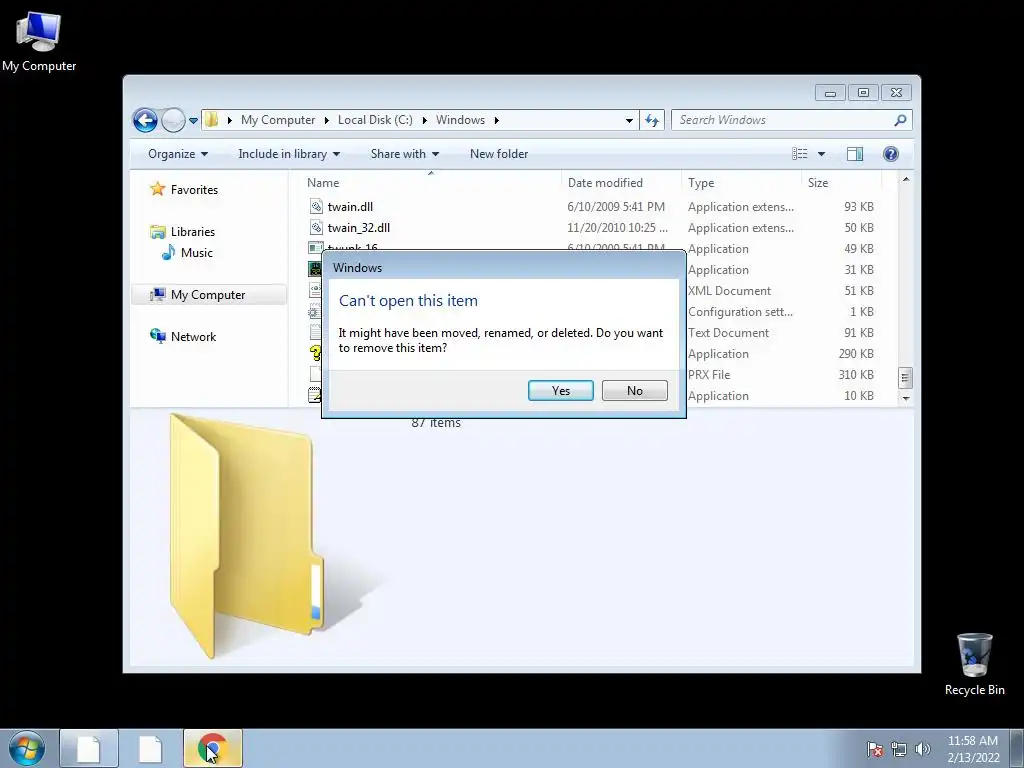Click the network tray icon
The image size is (1024, 768).
pos(899,749)
